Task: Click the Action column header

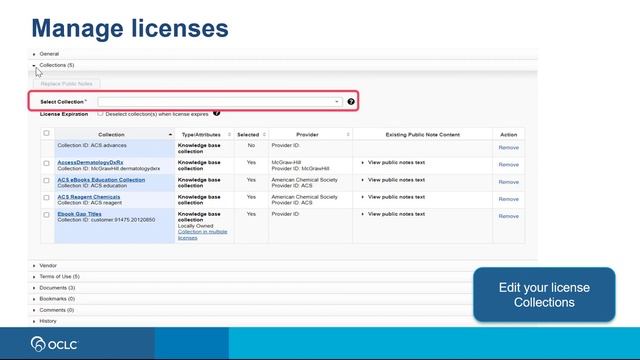Action: (509, 135)
